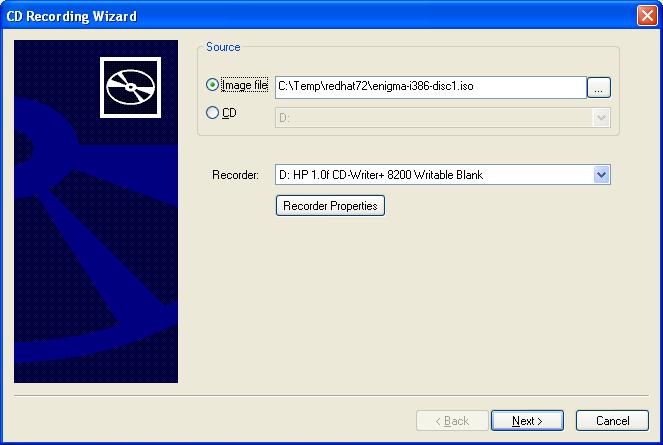The image size is (663, 445).
Task: Proceed with the Next button
Action: click(x=527, y=421)
